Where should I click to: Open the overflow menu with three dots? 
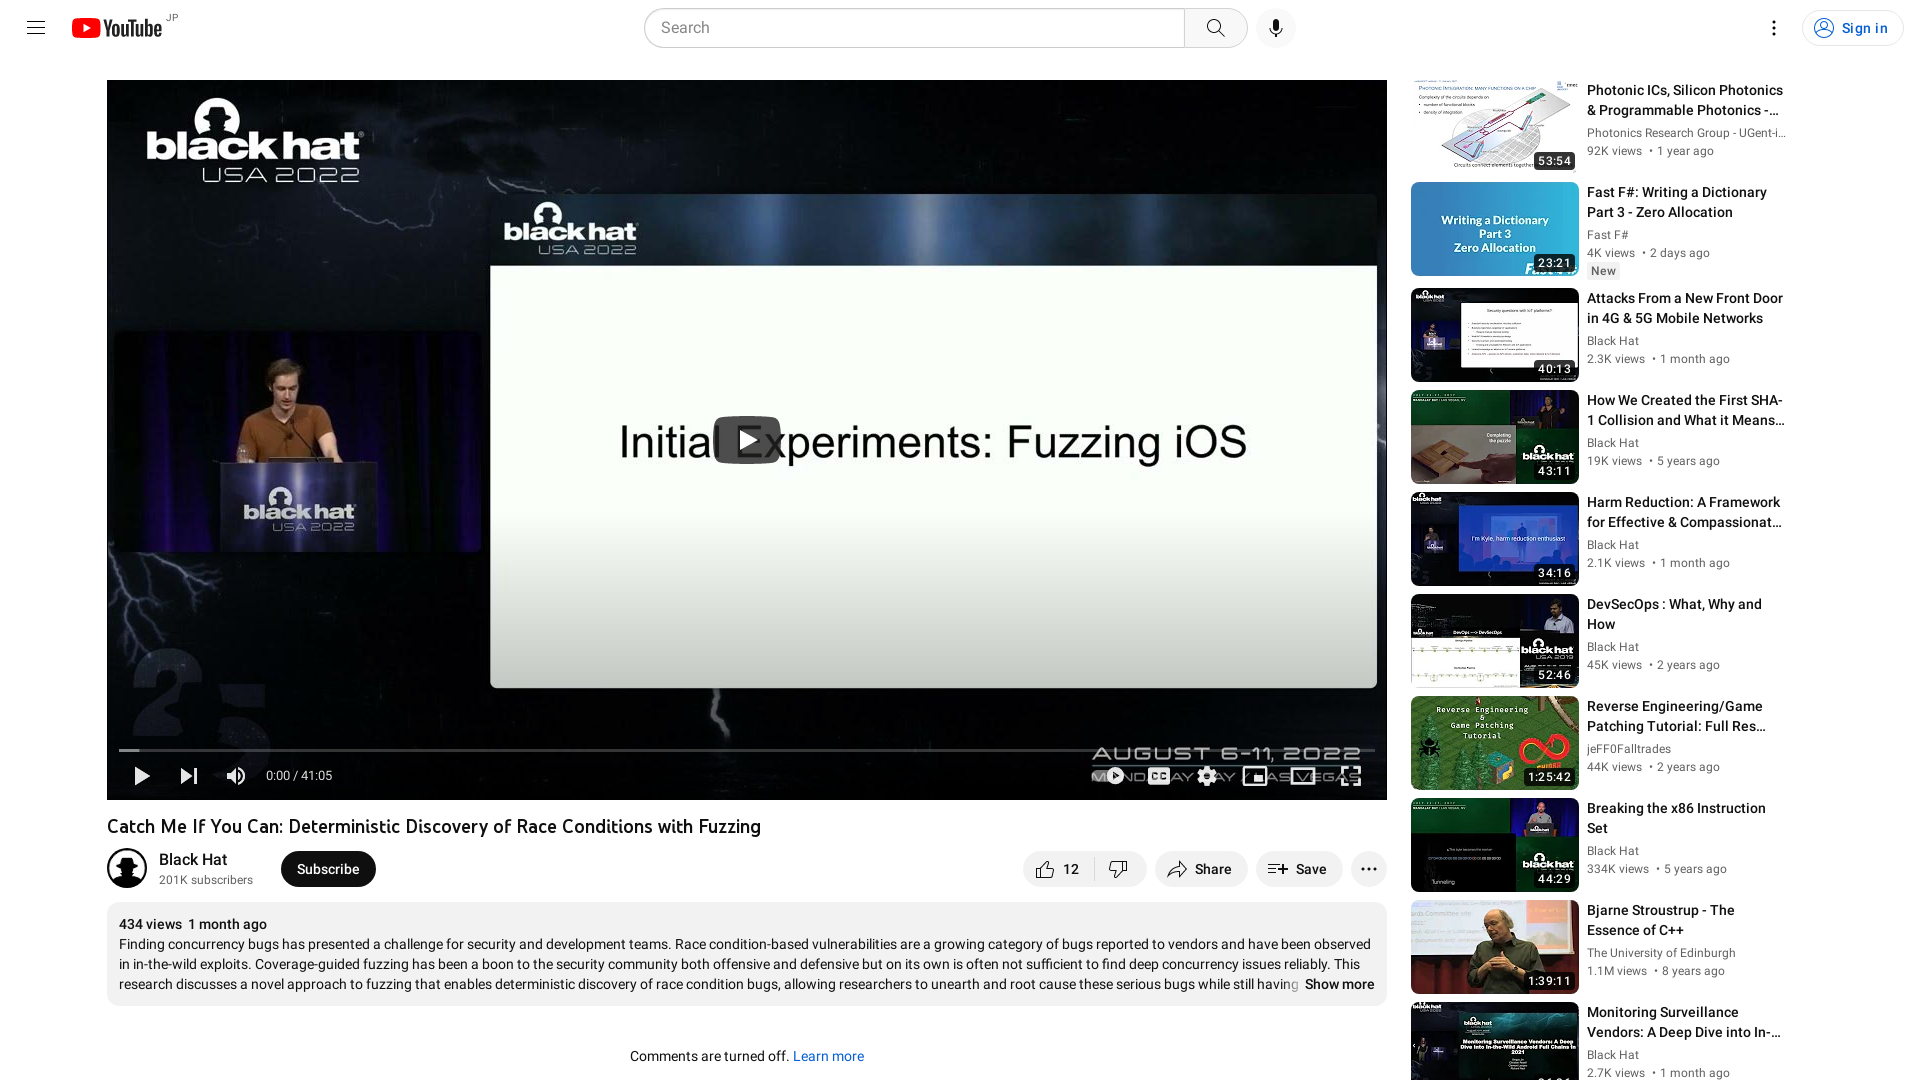tap(1367, 868)
